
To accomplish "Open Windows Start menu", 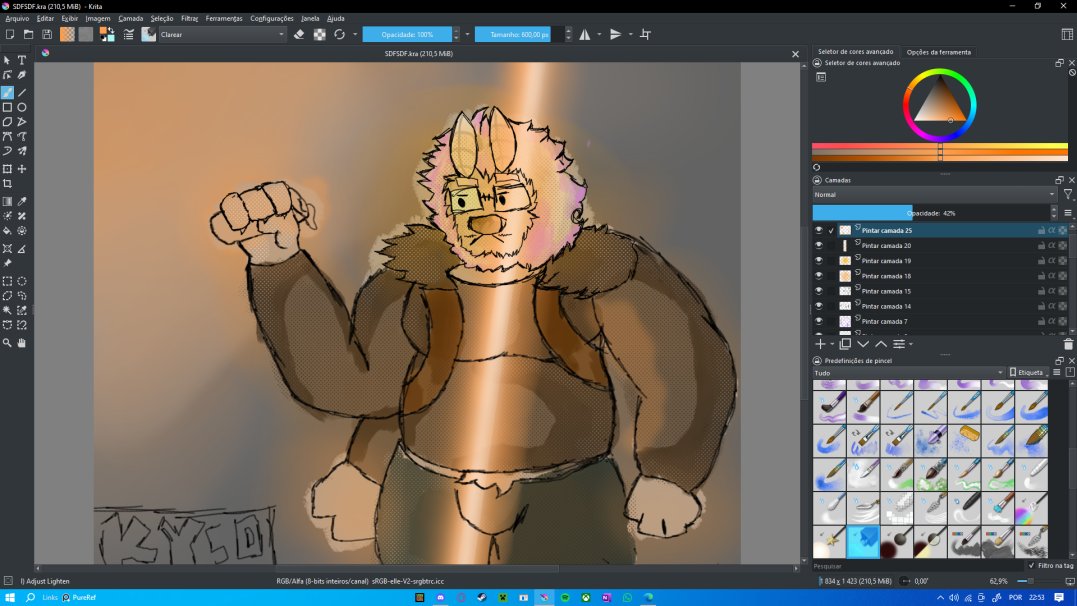I will (10, 598).
